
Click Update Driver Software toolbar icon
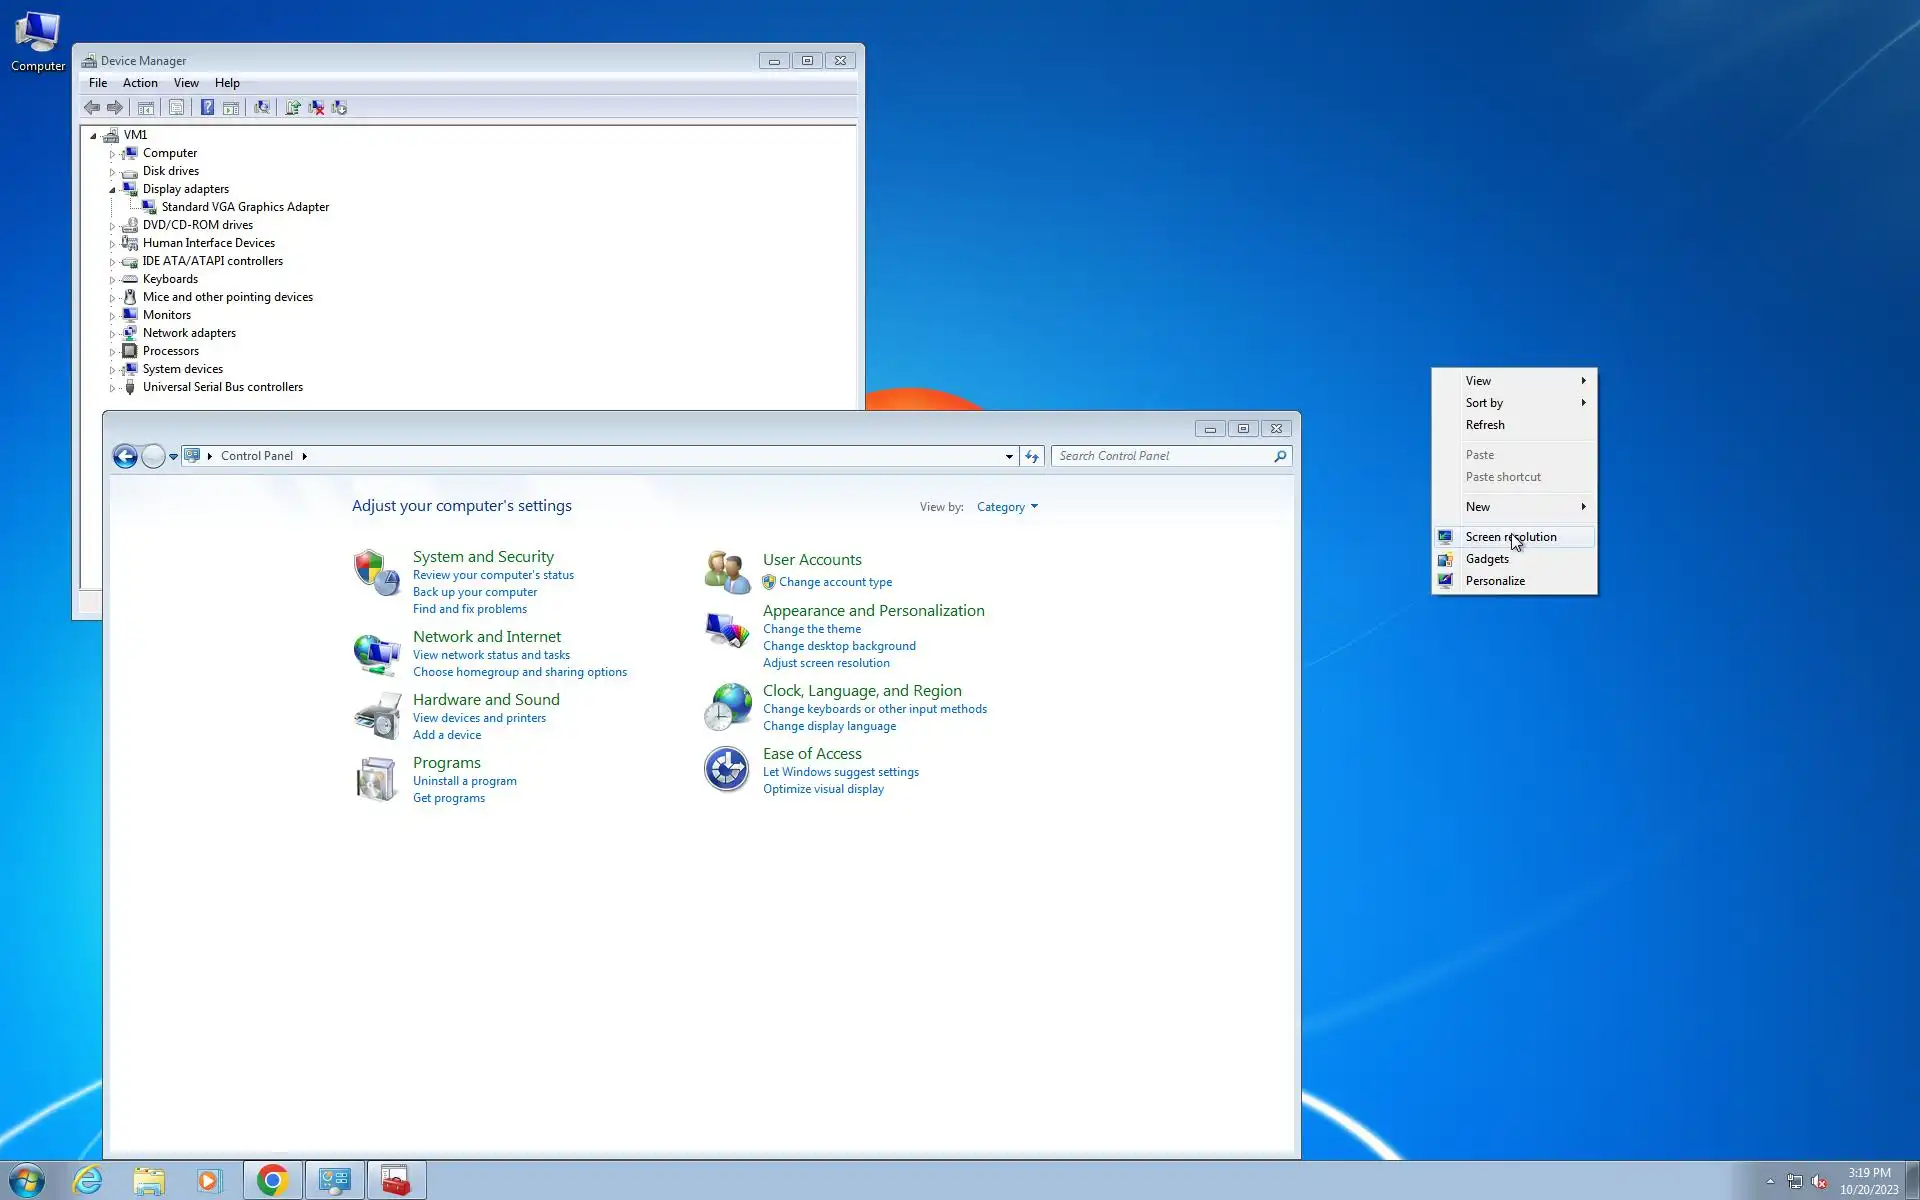coord(293,108)
